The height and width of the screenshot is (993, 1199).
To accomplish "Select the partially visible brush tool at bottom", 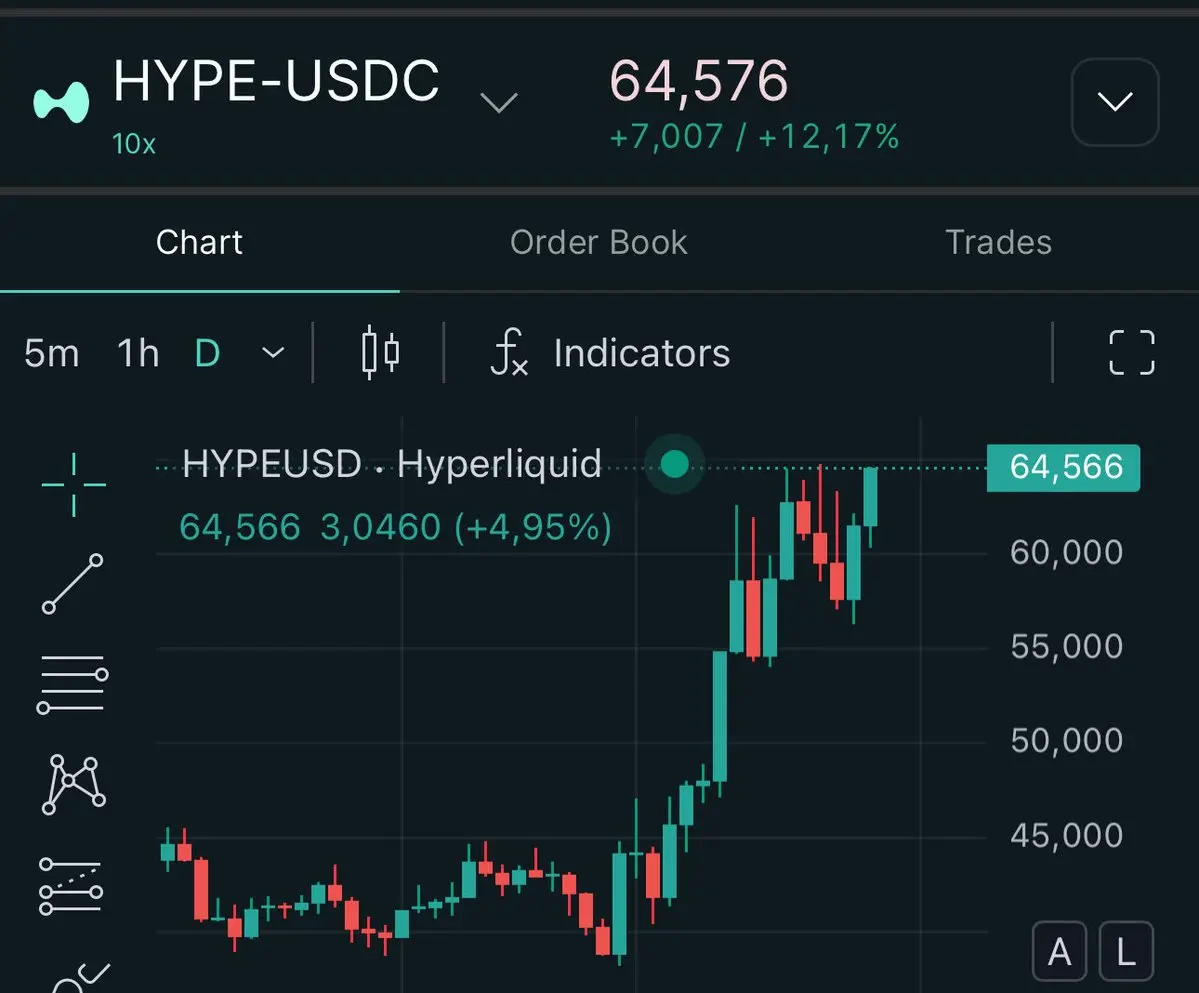I will click(80, 978).
